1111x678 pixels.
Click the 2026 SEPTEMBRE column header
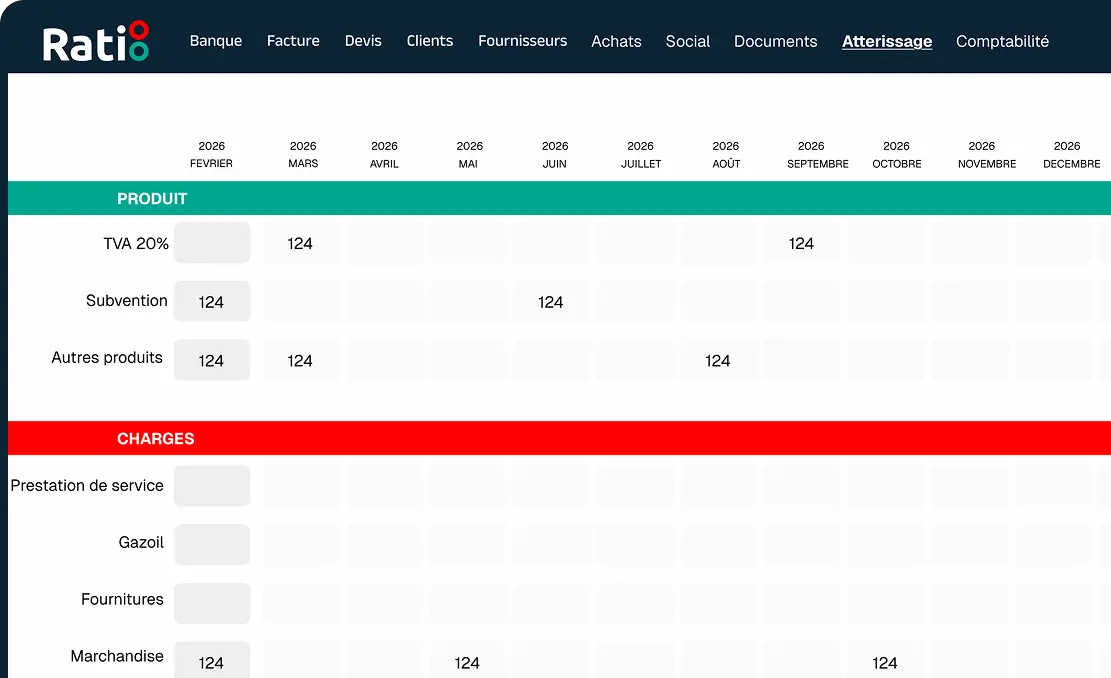817,154
